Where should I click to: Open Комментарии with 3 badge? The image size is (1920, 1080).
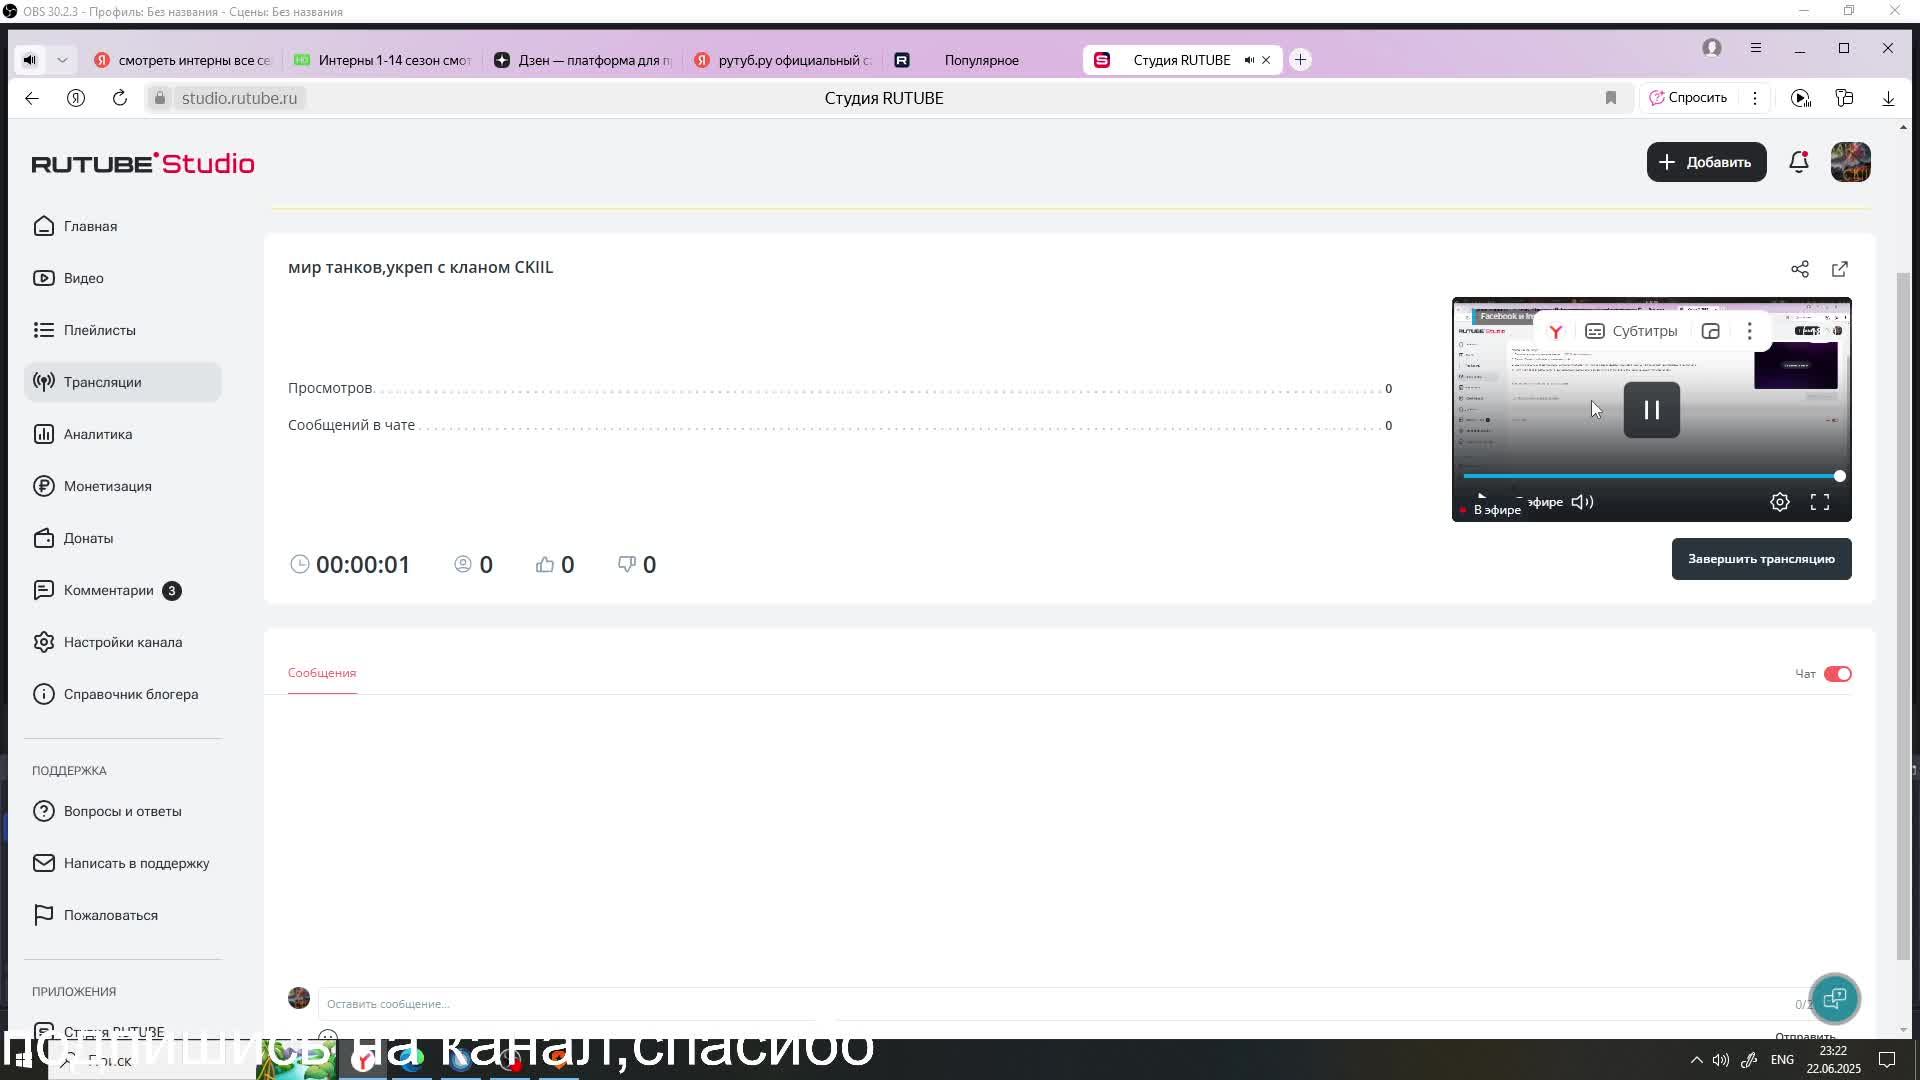[x=108, y=590]
